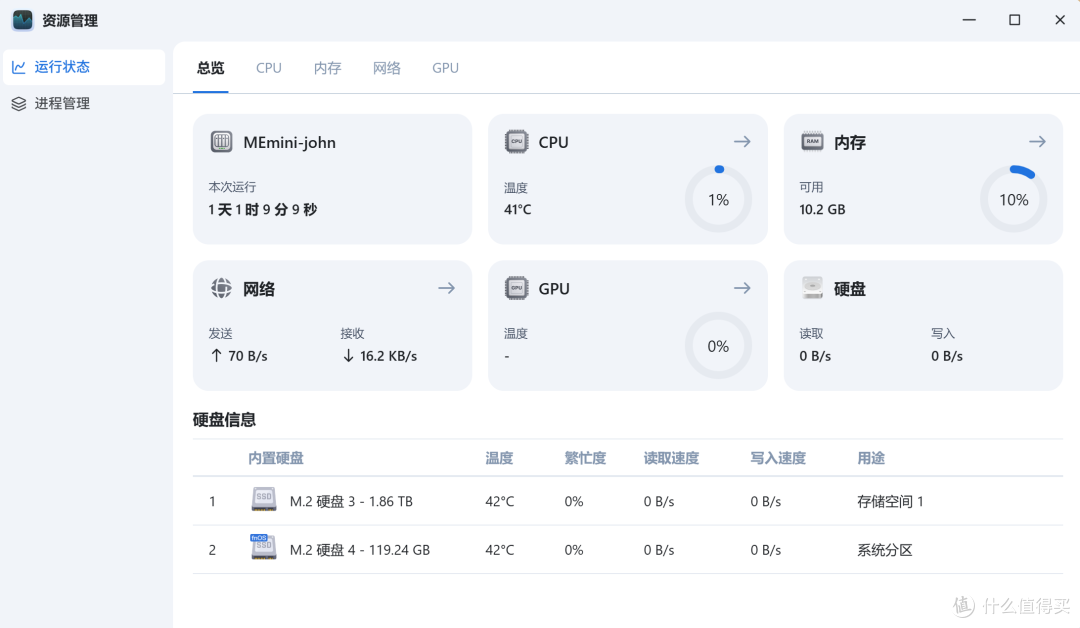1080x628 pixels.
Task: Click the SSD icon for M.2 硬盘 3
Action: point(264,500)
